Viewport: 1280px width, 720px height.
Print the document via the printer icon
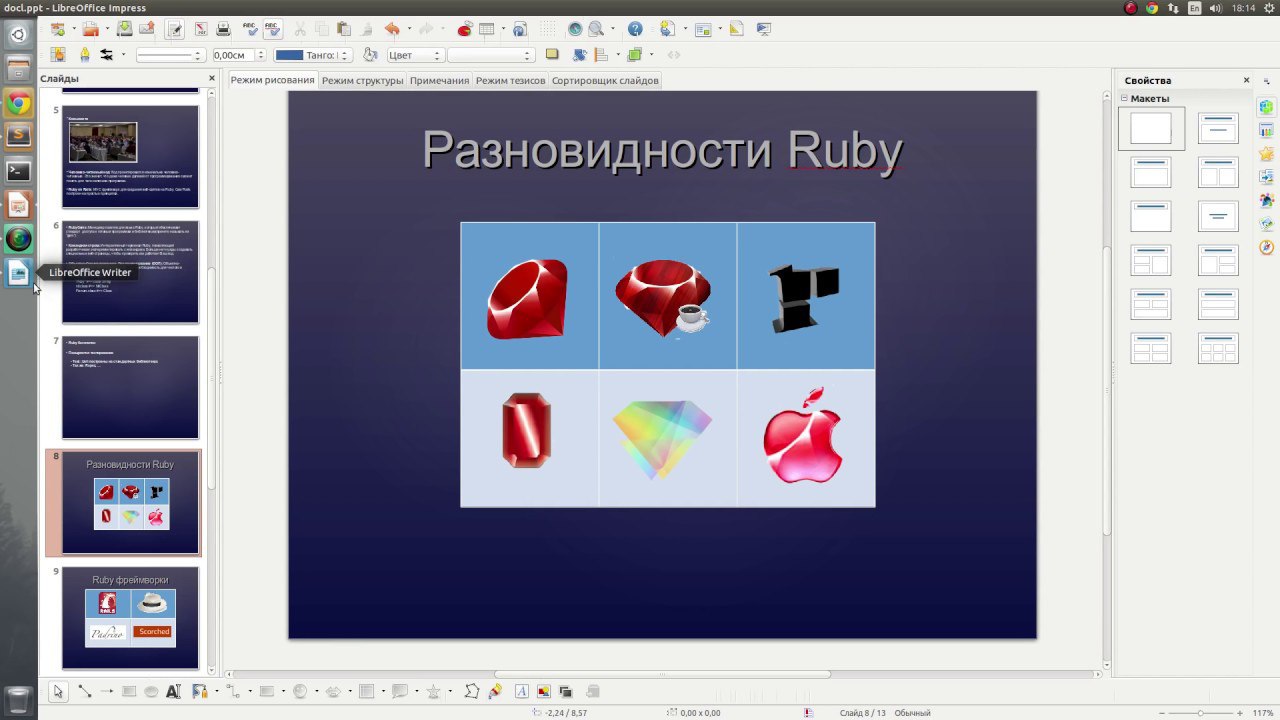tap(223, 29)
